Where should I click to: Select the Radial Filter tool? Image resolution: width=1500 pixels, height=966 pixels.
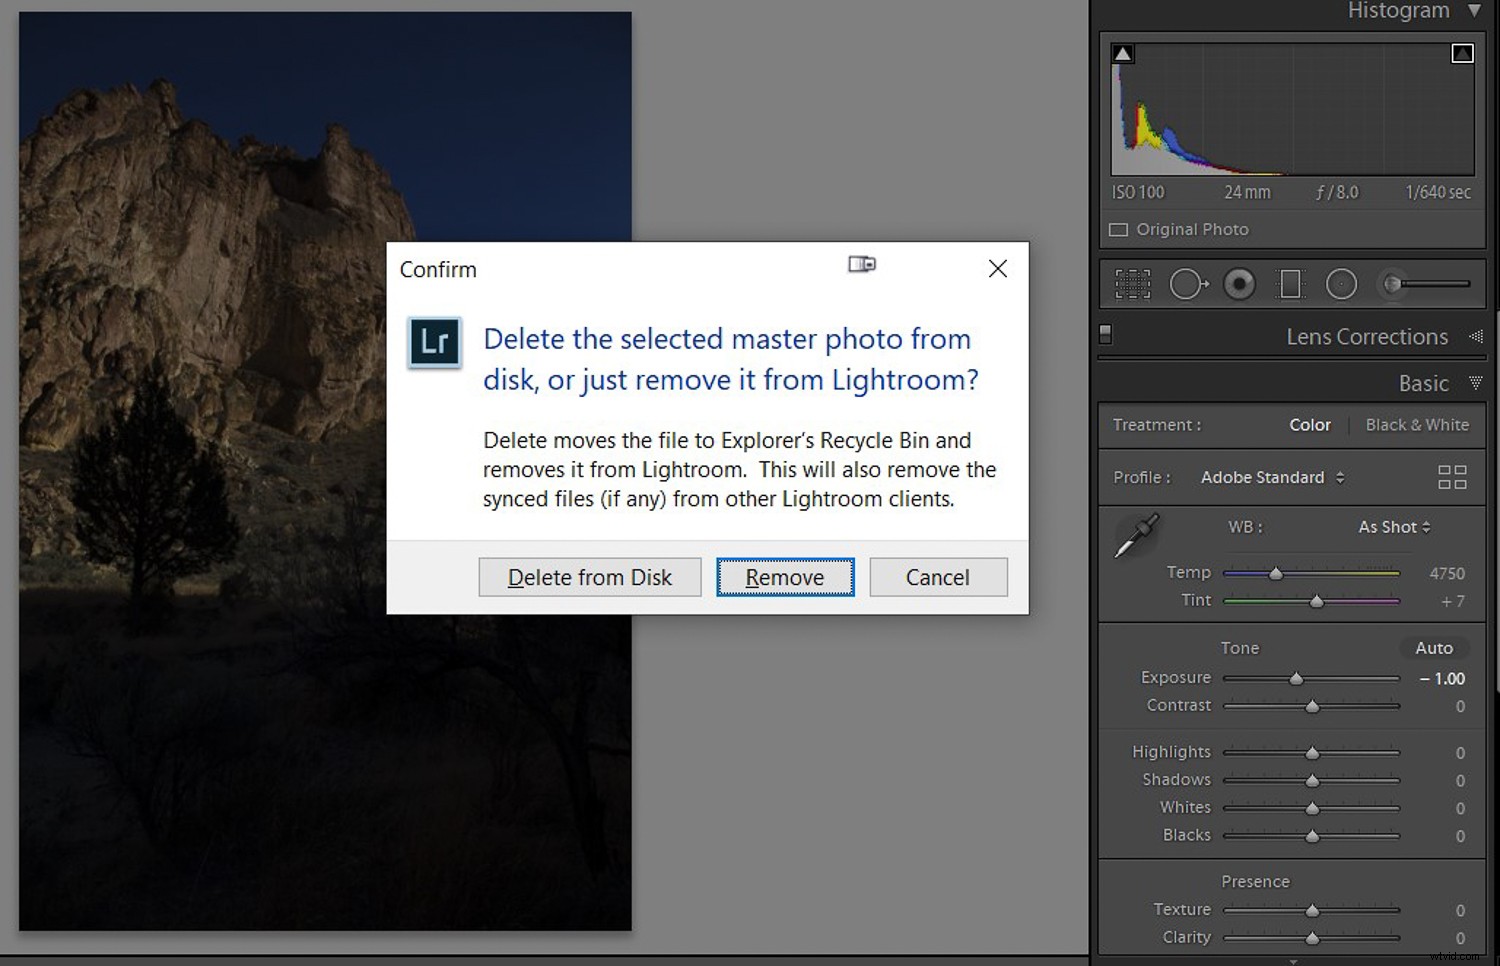click(x=1341, y=284)
